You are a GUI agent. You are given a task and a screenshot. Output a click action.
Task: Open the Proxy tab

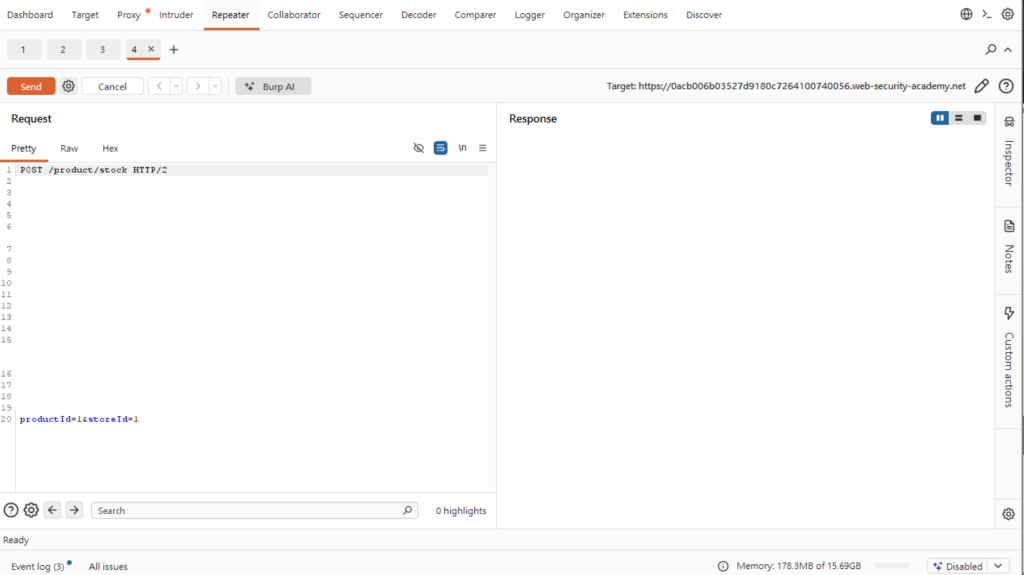pyautogui.click(x=129, y=14)
